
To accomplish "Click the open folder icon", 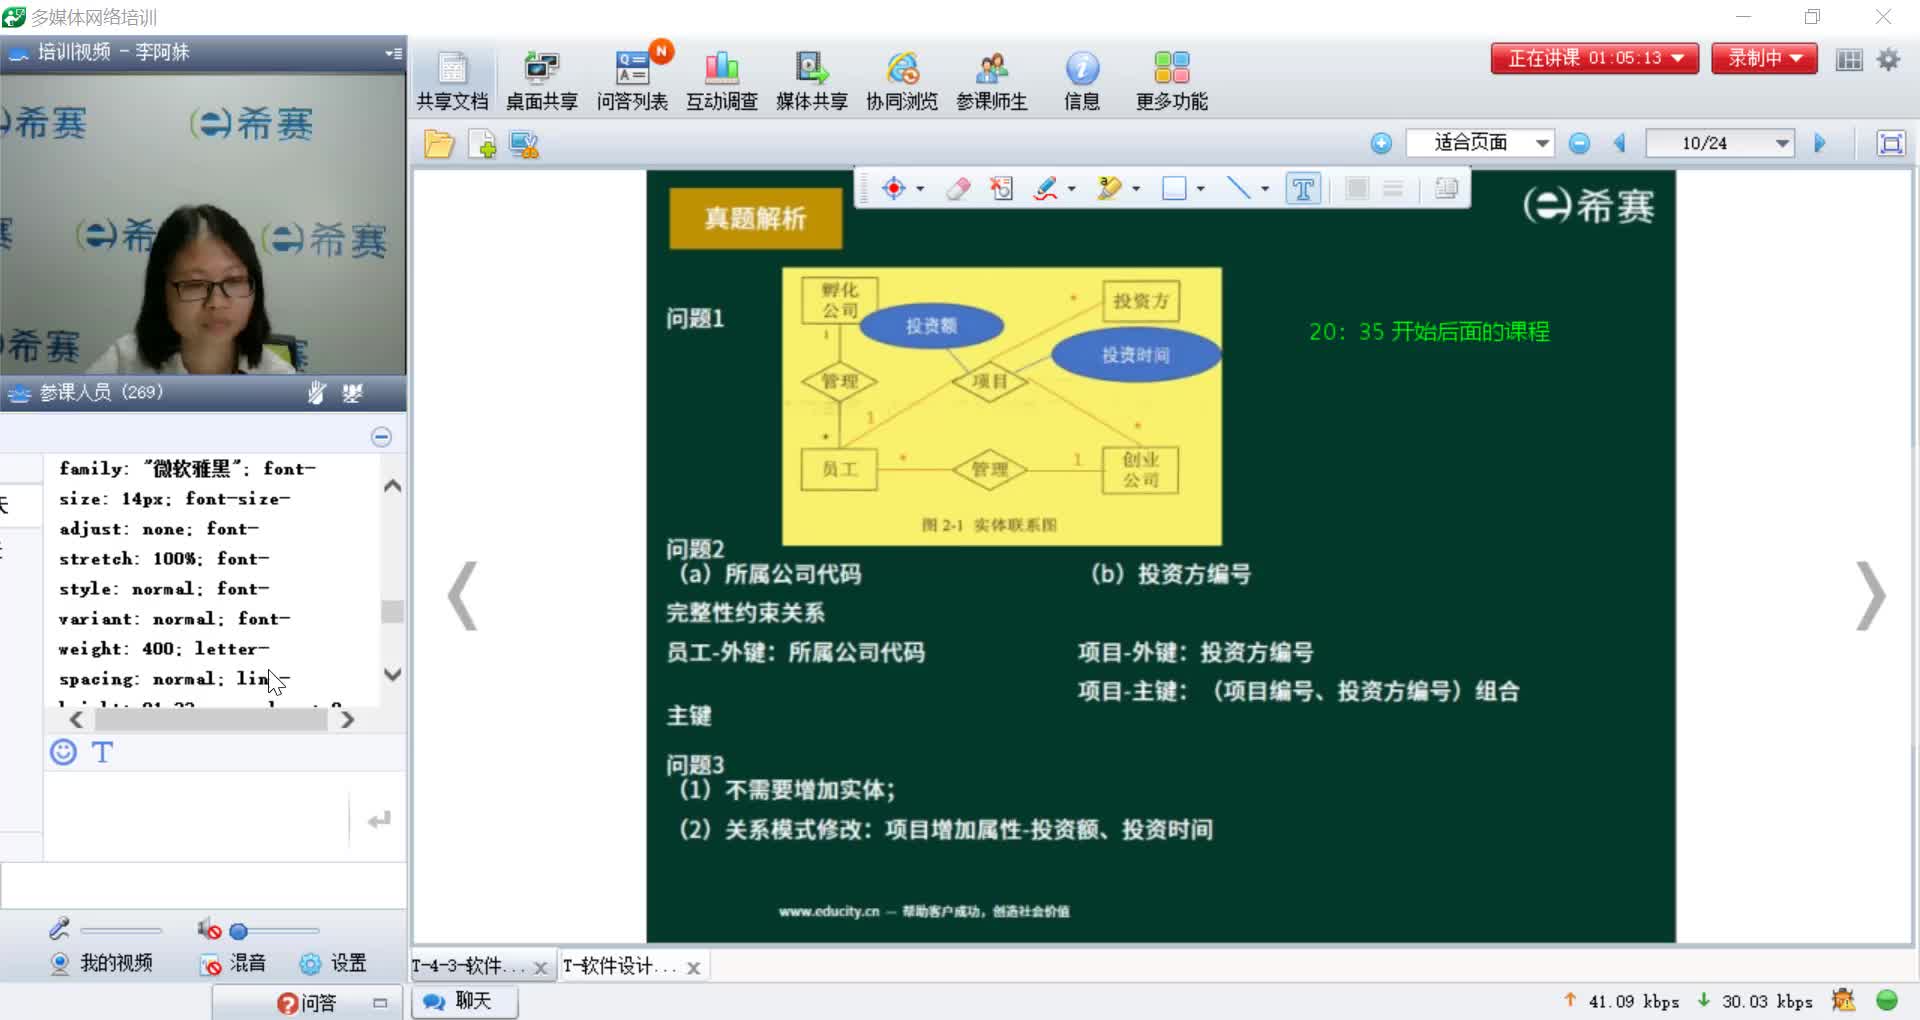I will click(x=438, y=144).
